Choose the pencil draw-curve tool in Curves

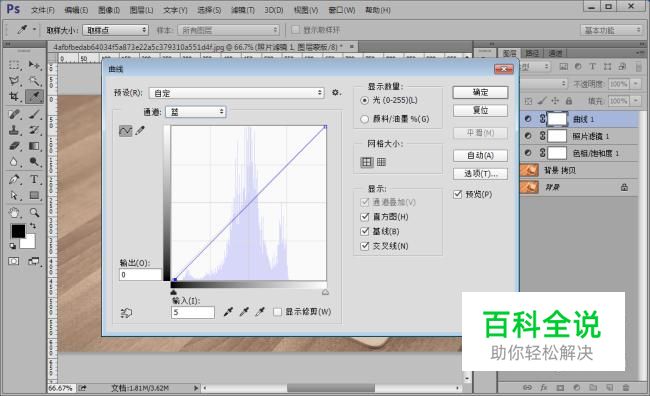tap(140, 131)
